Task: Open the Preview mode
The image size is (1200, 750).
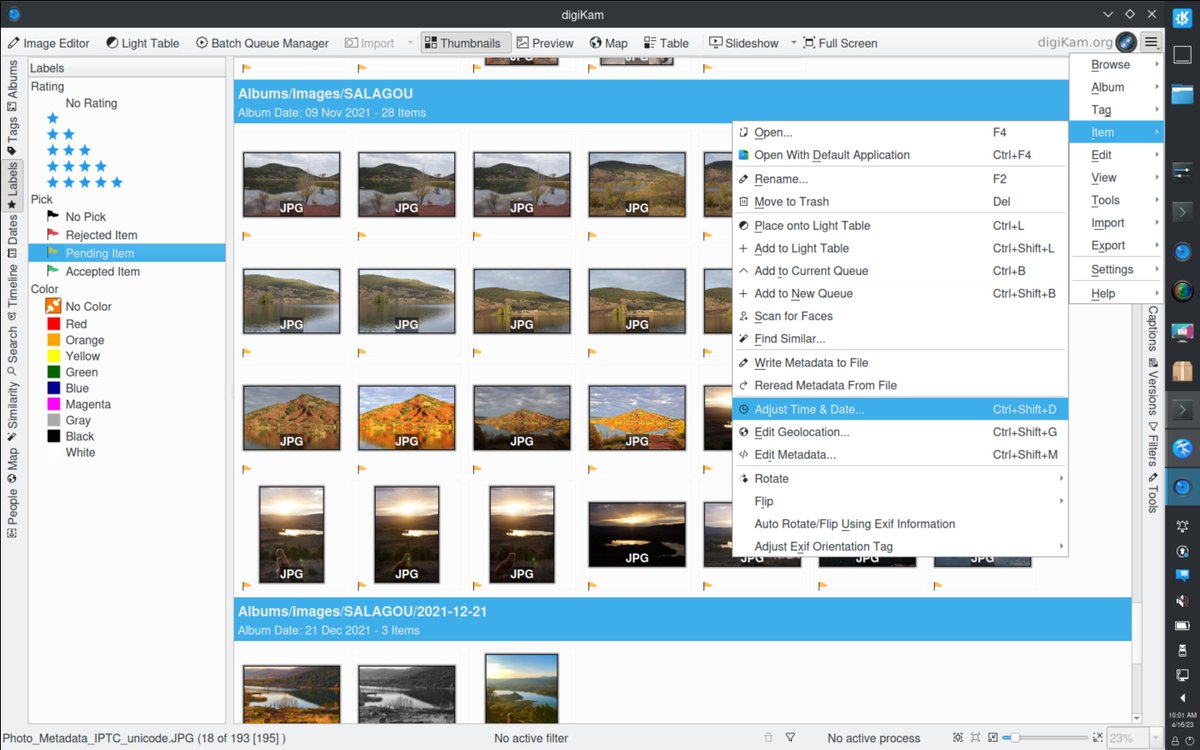Action: tap(544, 43)
